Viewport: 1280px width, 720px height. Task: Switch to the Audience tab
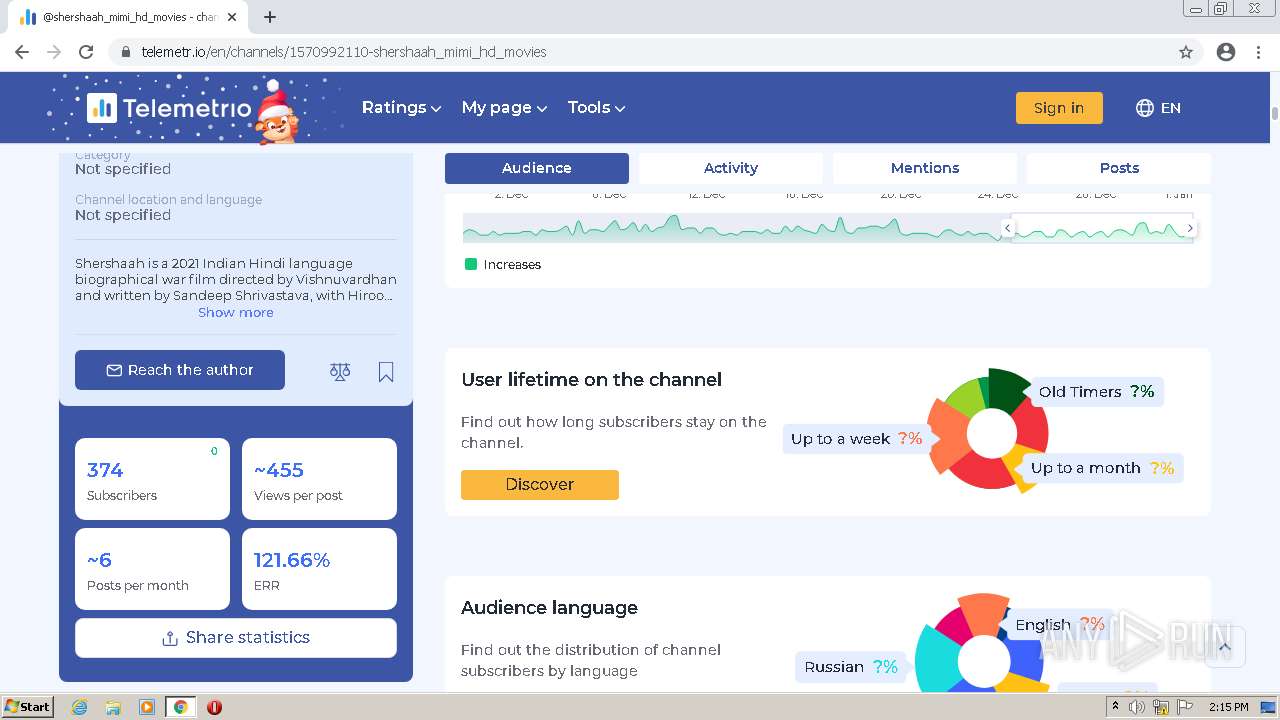tap(537, 168)
